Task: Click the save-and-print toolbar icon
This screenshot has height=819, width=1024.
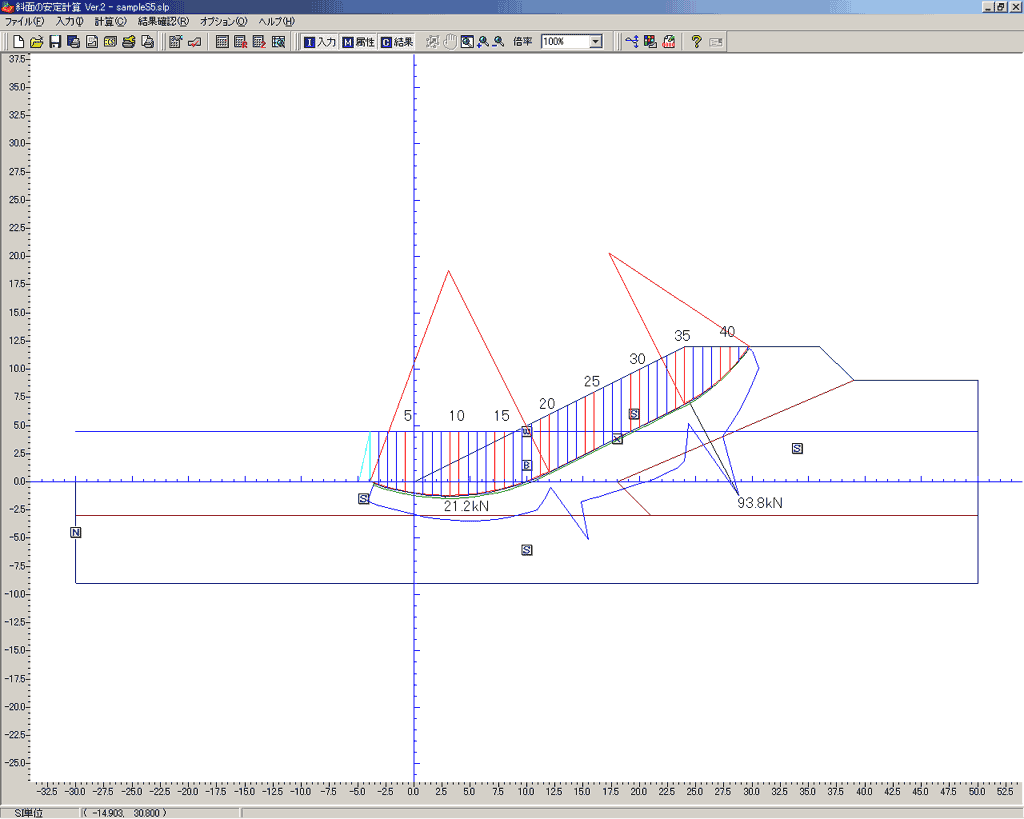Action: (73, 42)
